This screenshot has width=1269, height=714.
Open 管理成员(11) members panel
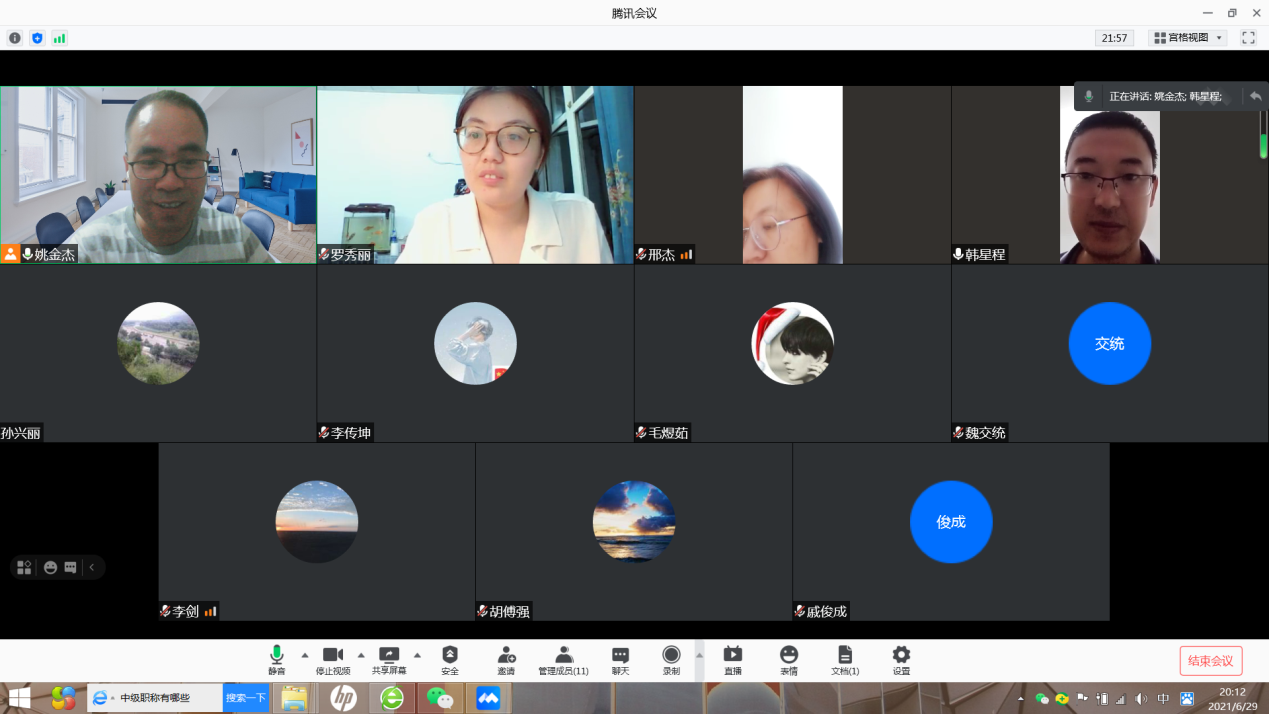(x=563, y=660)
